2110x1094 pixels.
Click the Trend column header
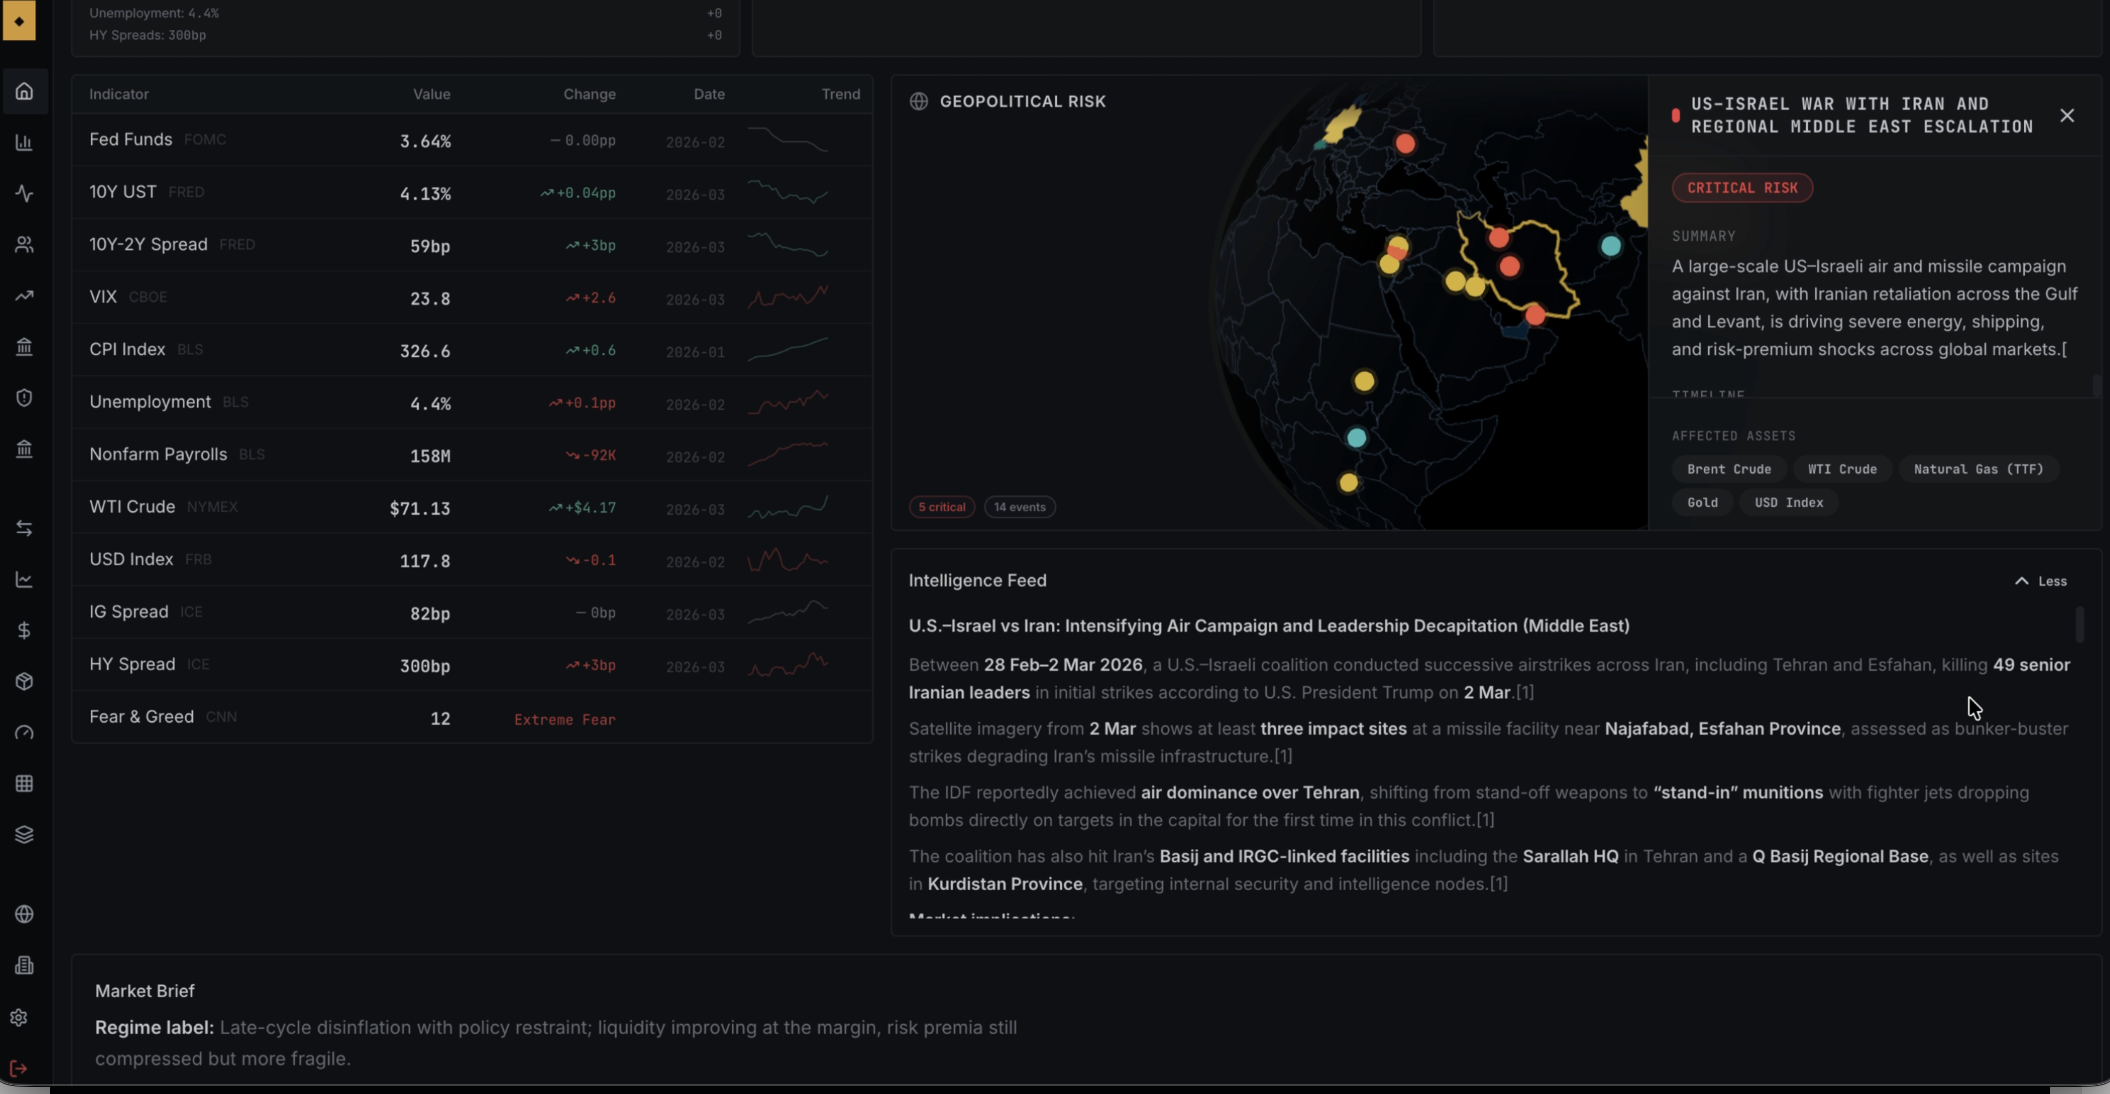tap(840, 94)
